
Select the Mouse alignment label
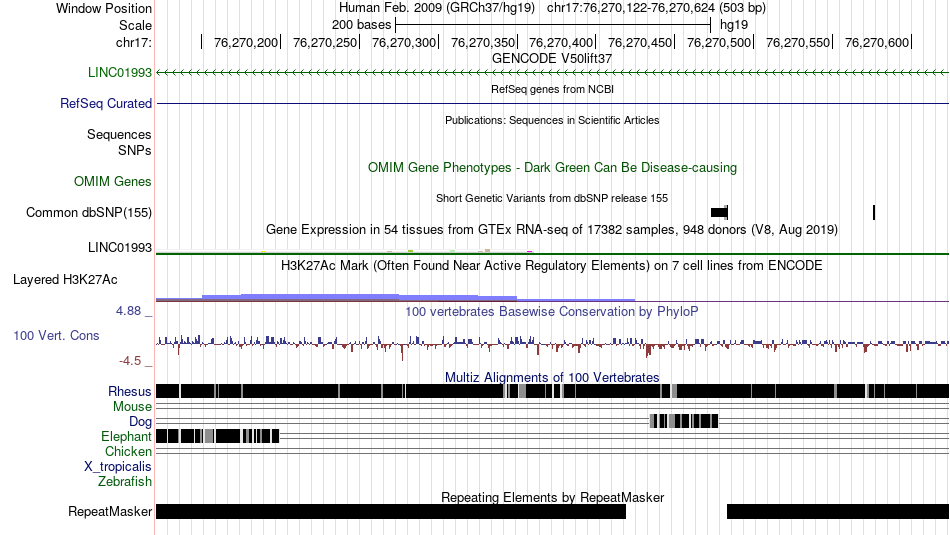click(132, 407)
